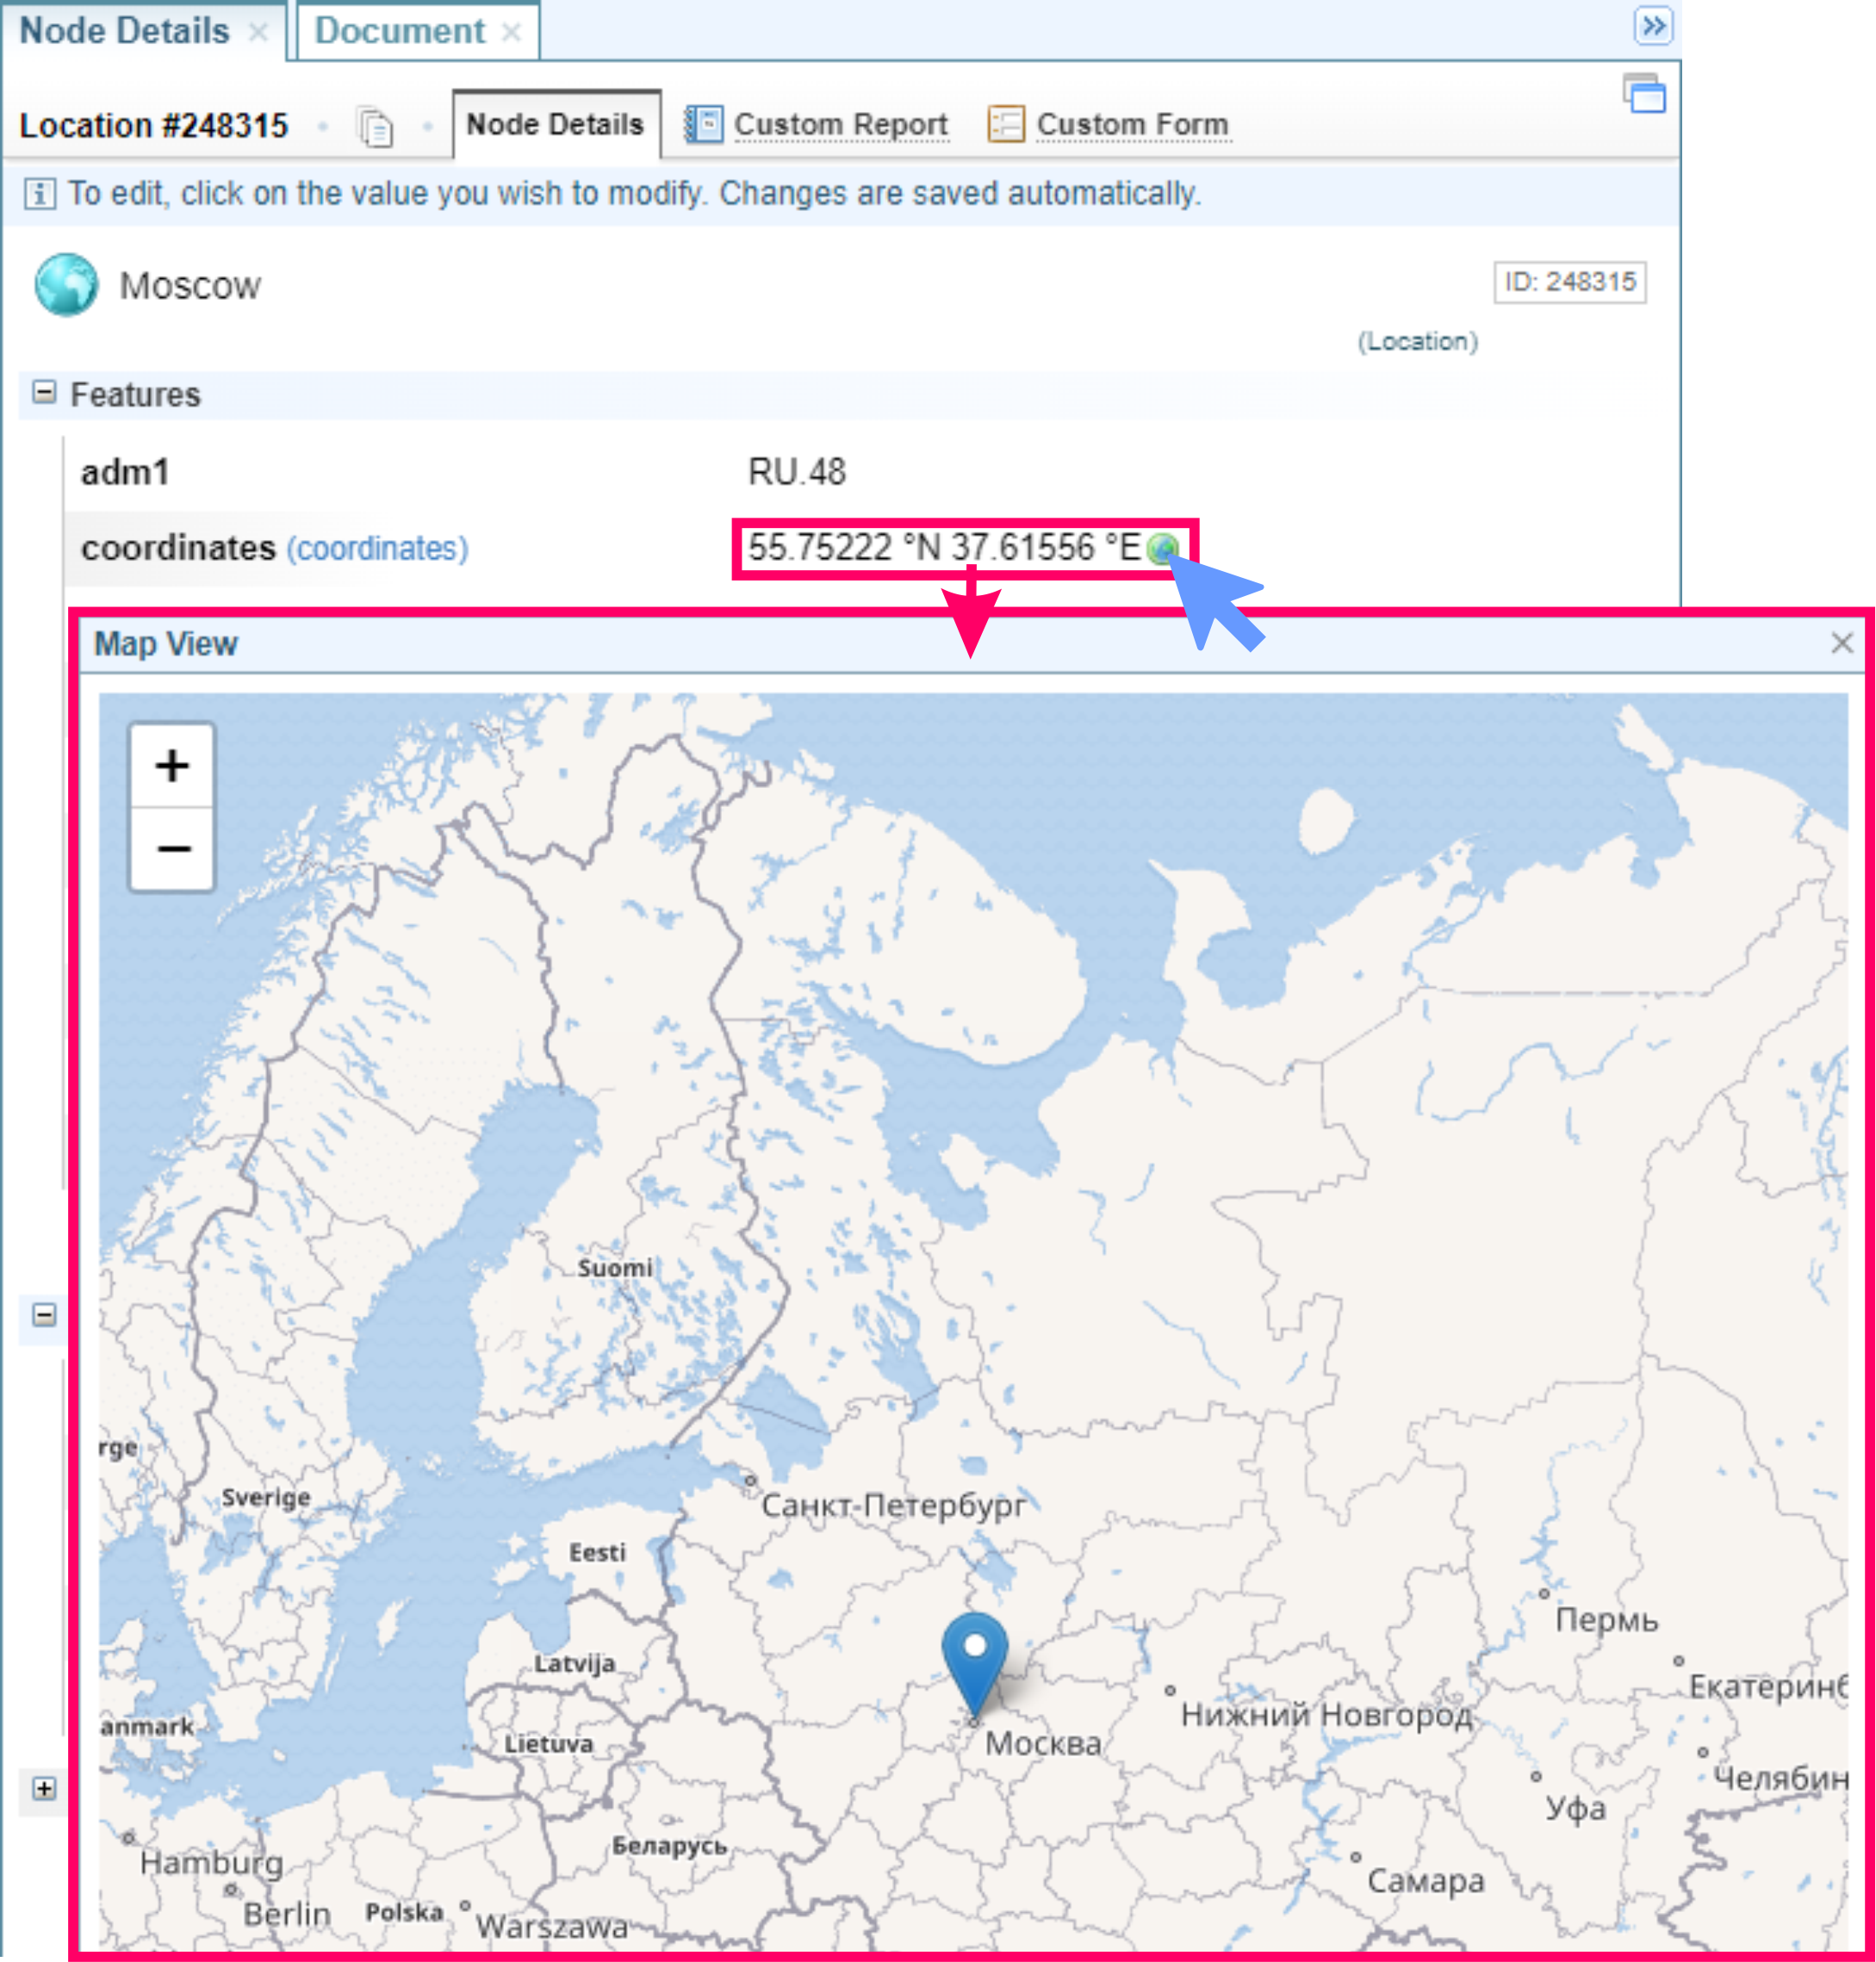Click the Custom Report notebook icon
Screen dimensions: 1876x1962
(x=703, y=124)
